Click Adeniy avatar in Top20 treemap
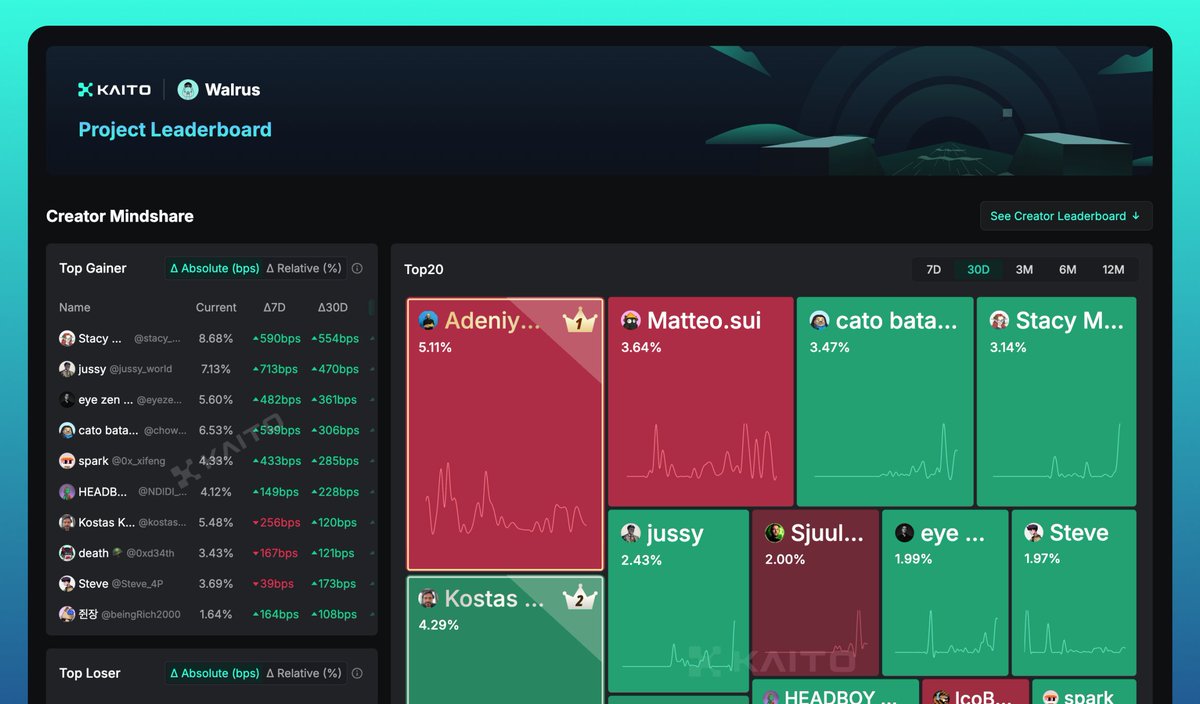Image resolution: width=1200 pixels, height=704 pixels. [x=428, y=320]
